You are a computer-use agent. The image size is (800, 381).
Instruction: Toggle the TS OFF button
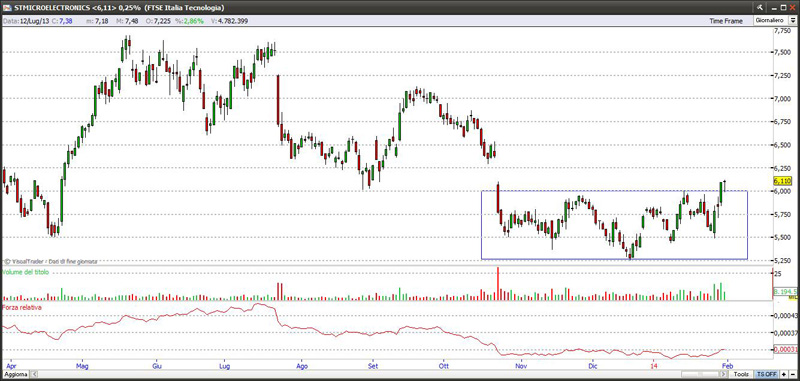(x=767, y=374)
